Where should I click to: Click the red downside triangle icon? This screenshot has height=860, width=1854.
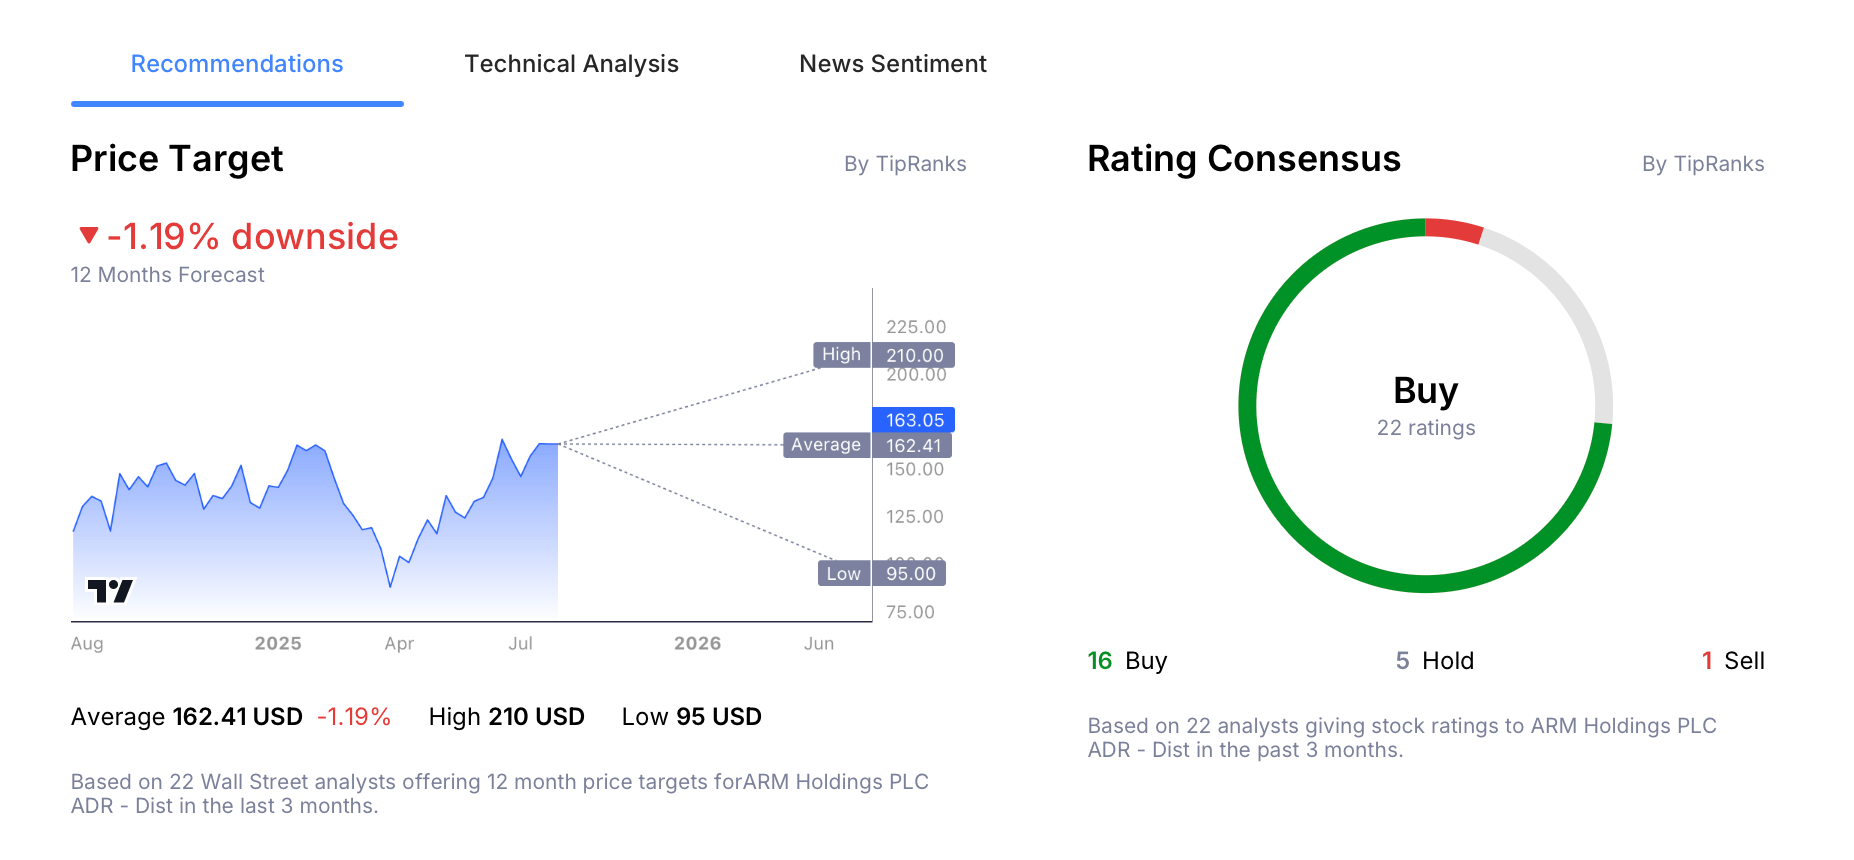point(89,235)
